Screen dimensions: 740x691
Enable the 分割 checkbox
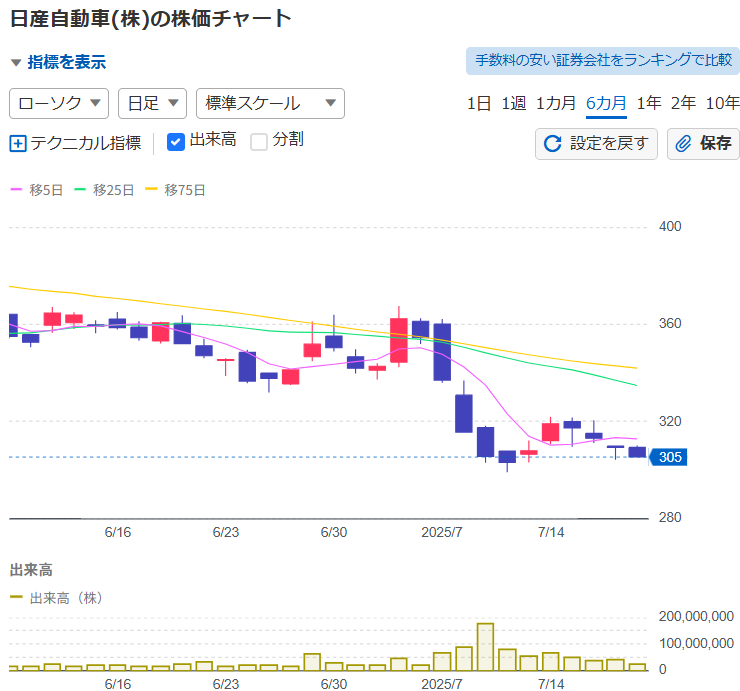click(x=259, y=142)
